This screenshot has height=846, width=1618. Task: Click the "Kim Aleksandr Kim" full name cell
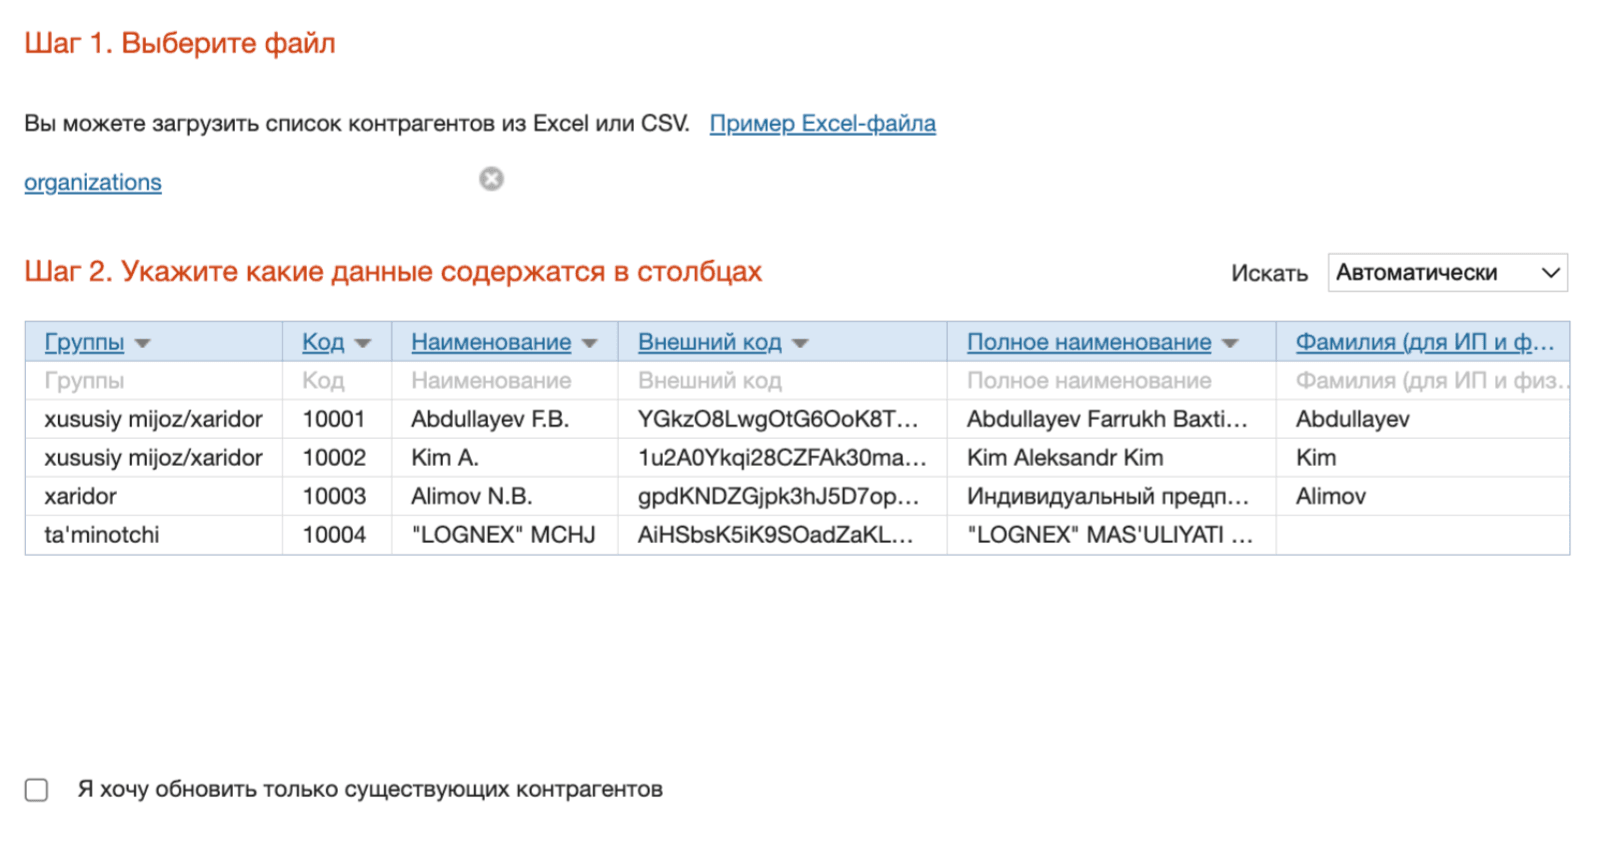pos(1065,457)
